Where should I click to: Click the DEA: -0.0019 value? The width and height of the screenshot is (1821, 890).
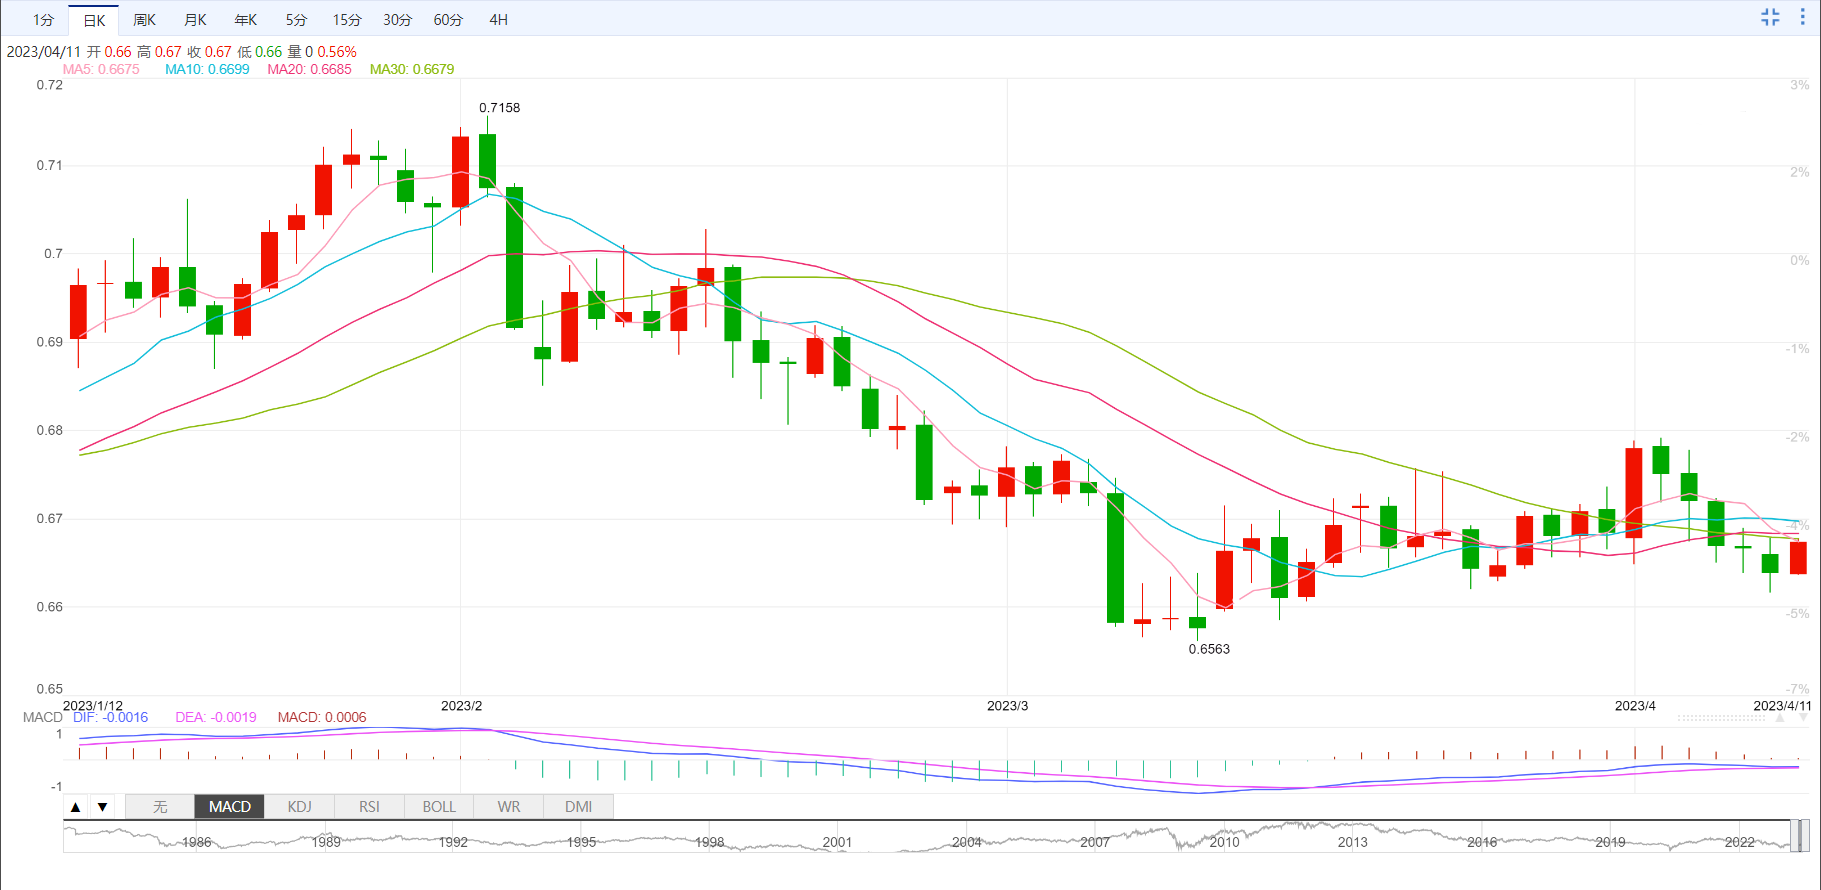(x=216, y=717)
